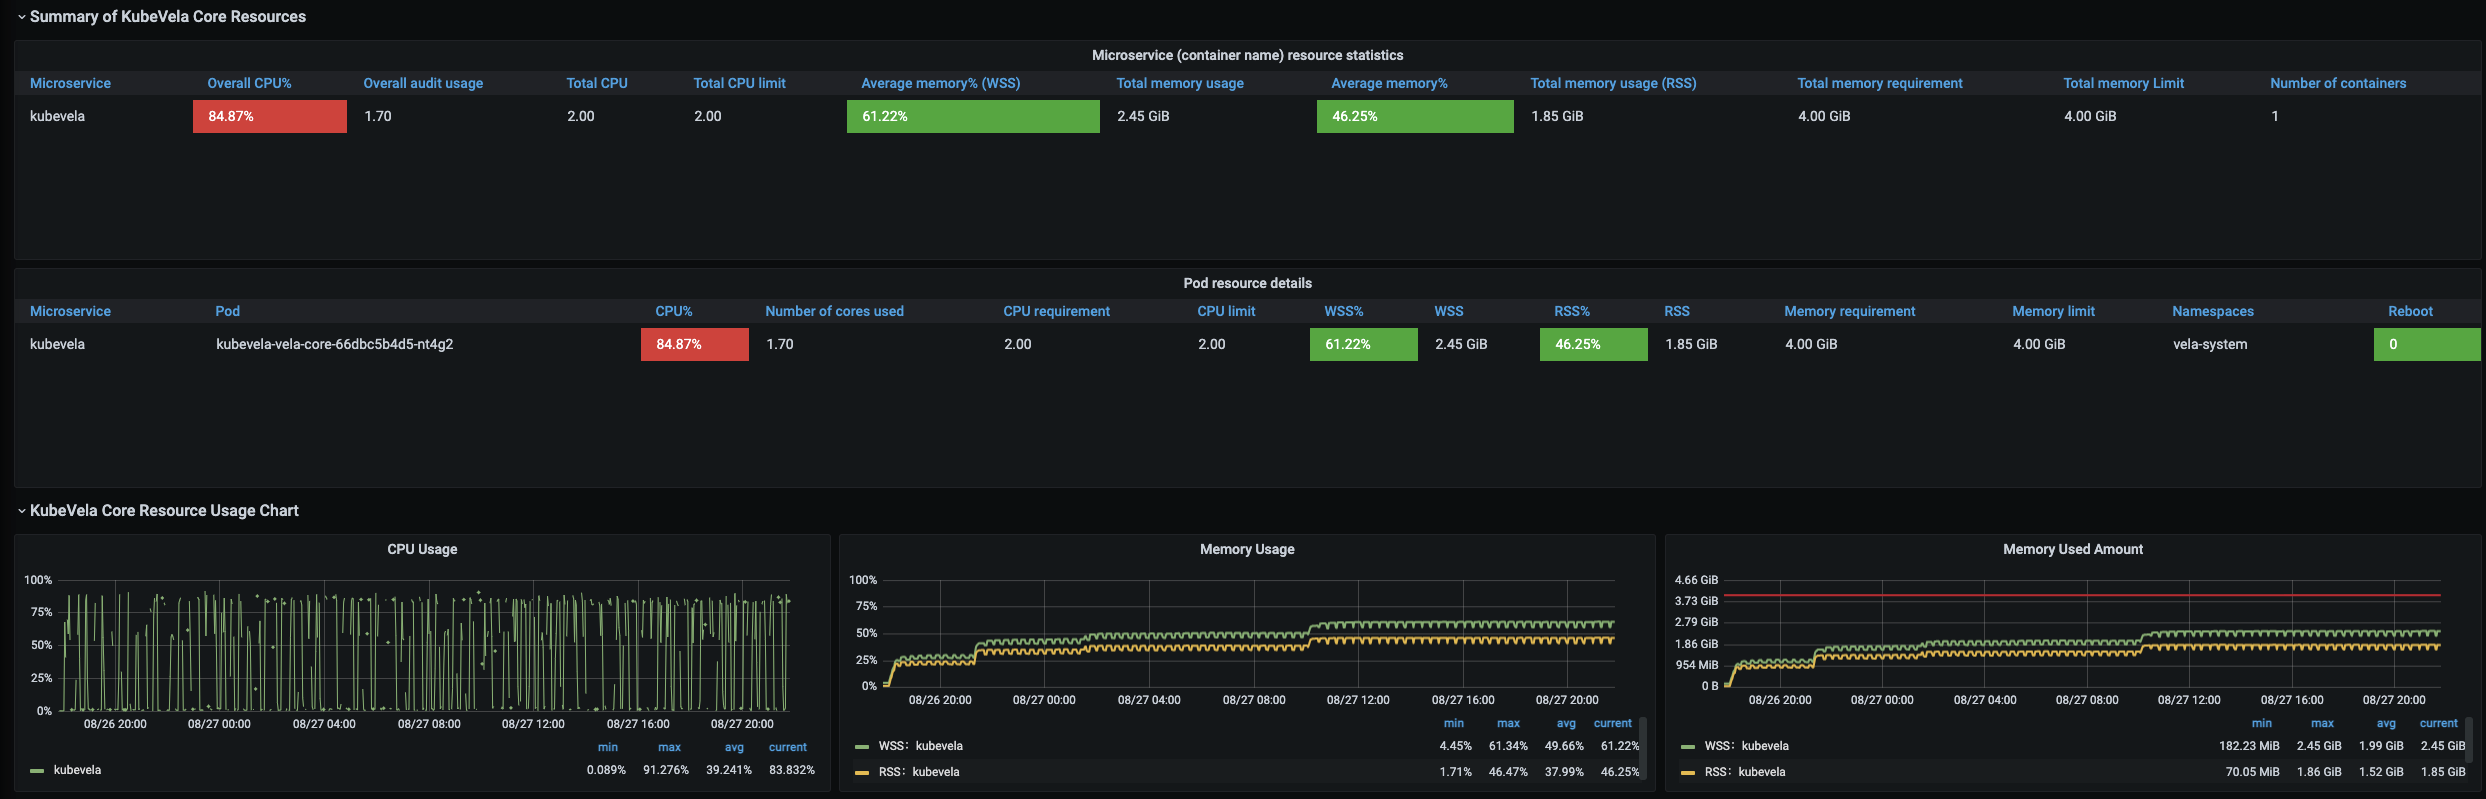Sort by Total CPU limit column
Screen dimensions: 2486x799
tap(739, 83)
